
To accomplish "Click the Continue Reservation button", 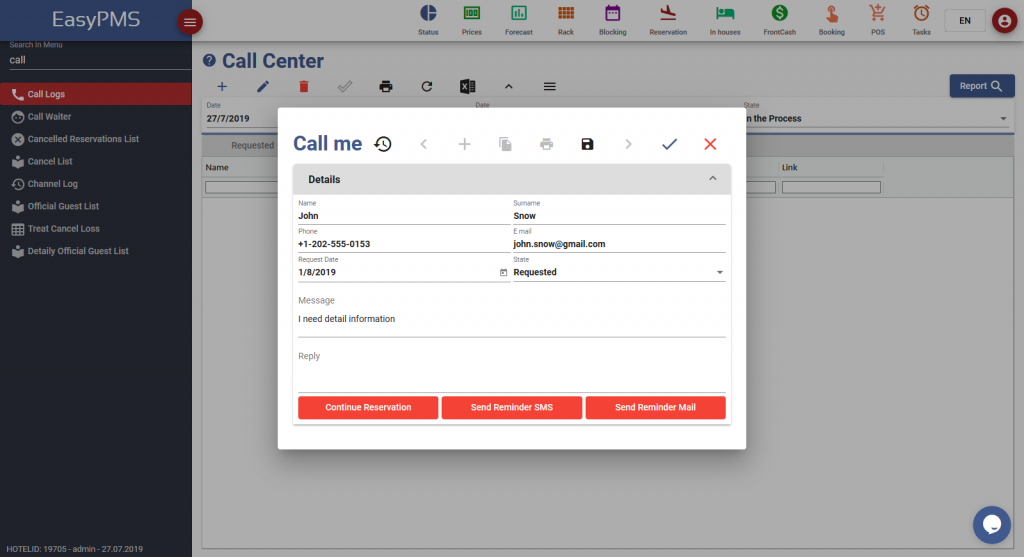I will point(368,407).
